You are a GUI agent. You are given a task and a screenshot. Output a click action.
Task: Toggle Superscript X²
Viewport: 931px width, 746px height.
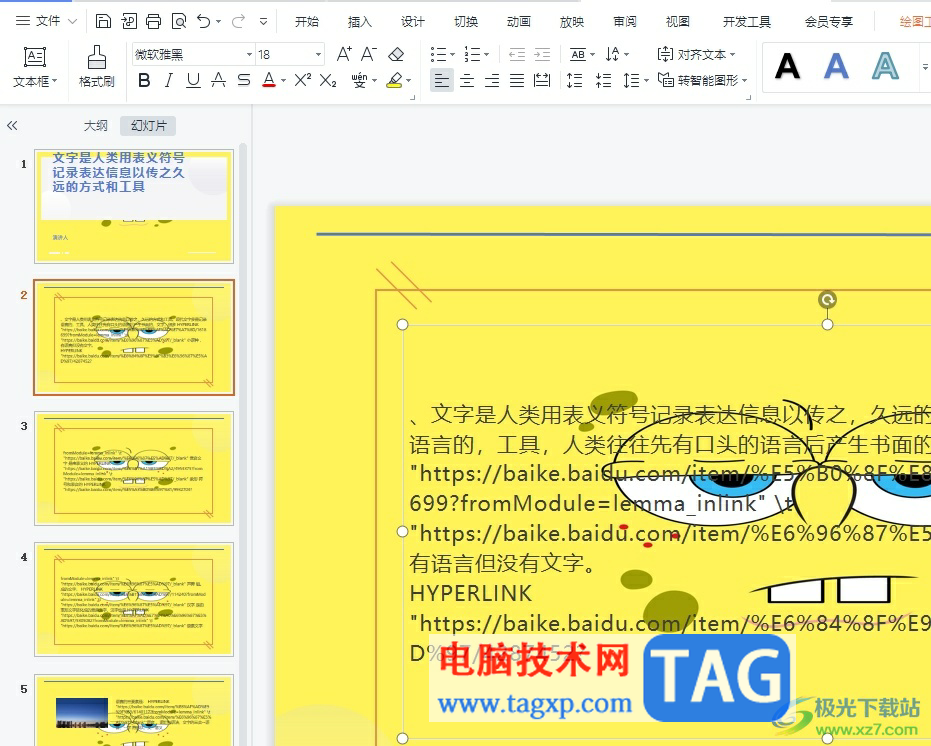(x=303, y=80)
